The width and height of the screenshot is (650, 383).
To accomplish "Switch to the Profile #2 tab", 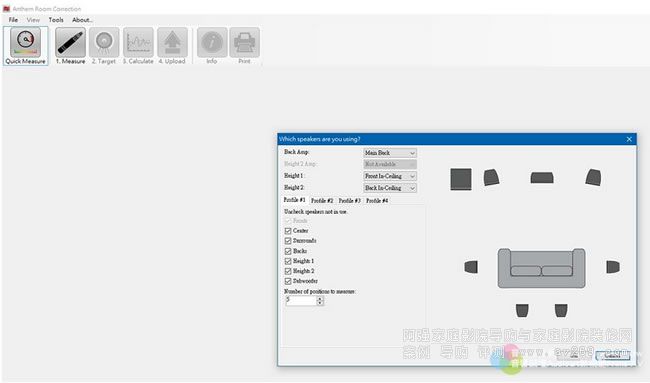I will click(322, 201).
